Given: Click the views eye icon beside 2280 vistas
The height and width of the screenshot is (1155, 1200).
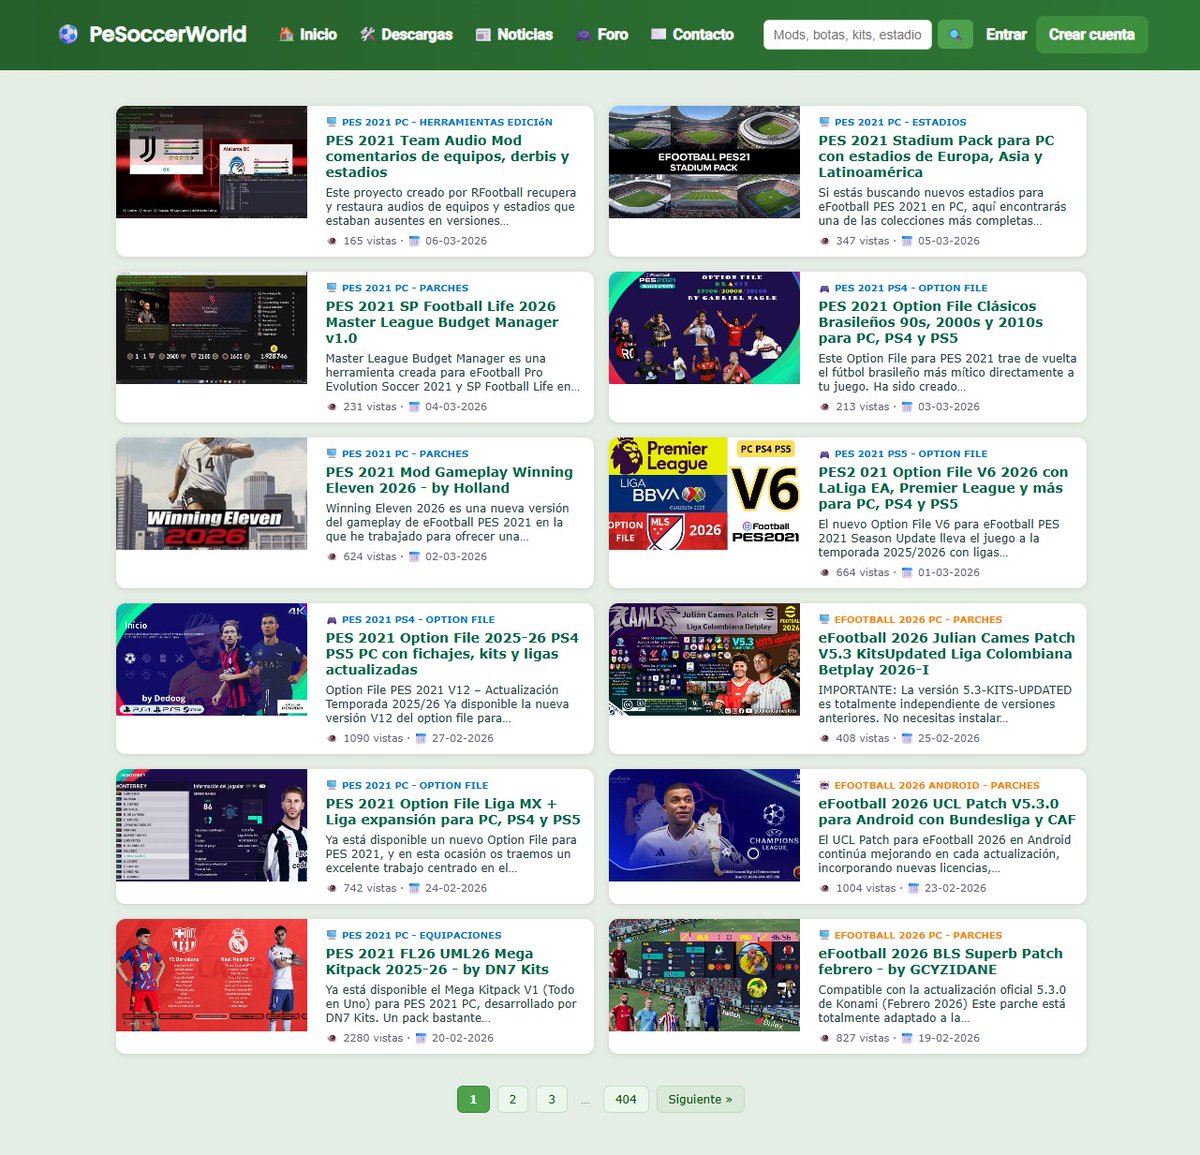Looking at the screenshot, I should [x=333, y=1038].
